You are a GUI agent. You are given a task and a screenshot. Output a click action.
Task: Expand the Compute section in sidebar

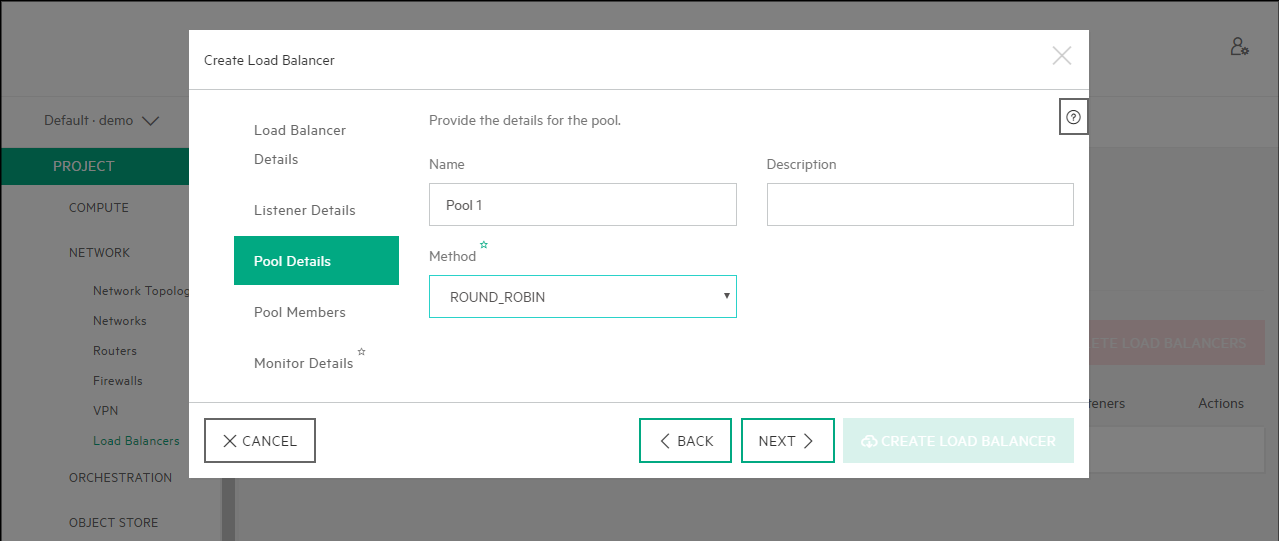(x=98, y=208)
